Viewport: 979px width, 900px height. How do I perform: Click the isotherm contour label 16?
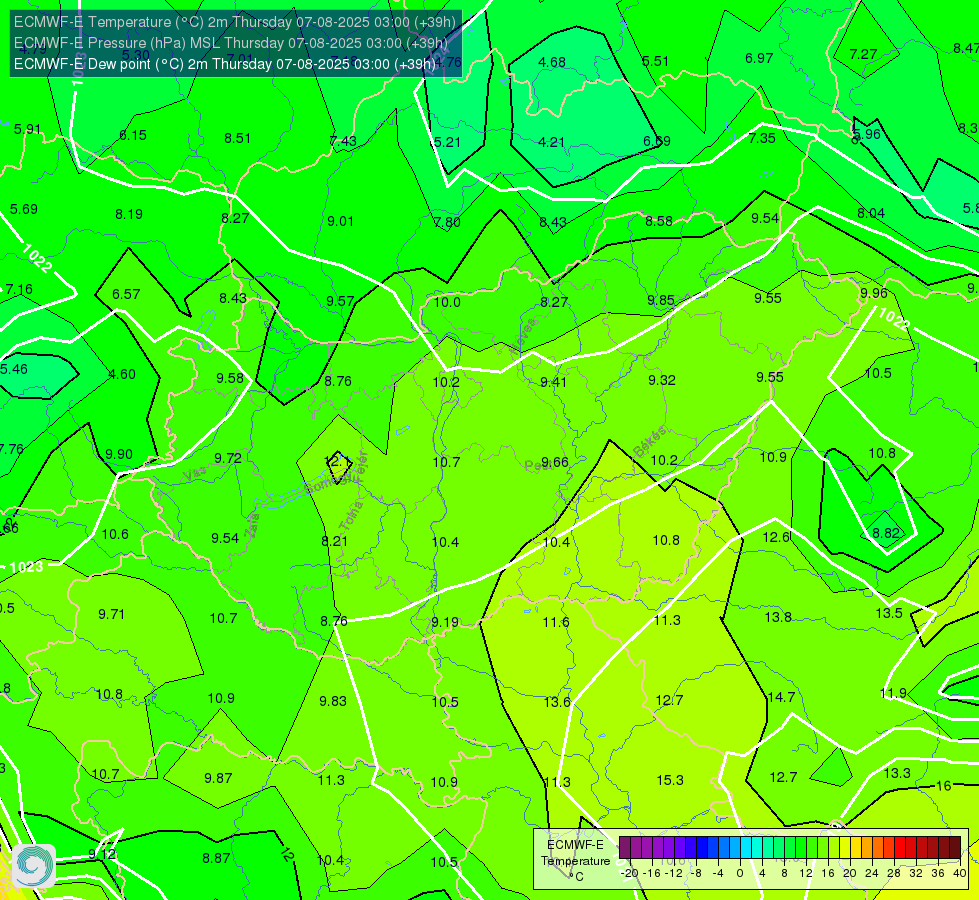[943, 786]
